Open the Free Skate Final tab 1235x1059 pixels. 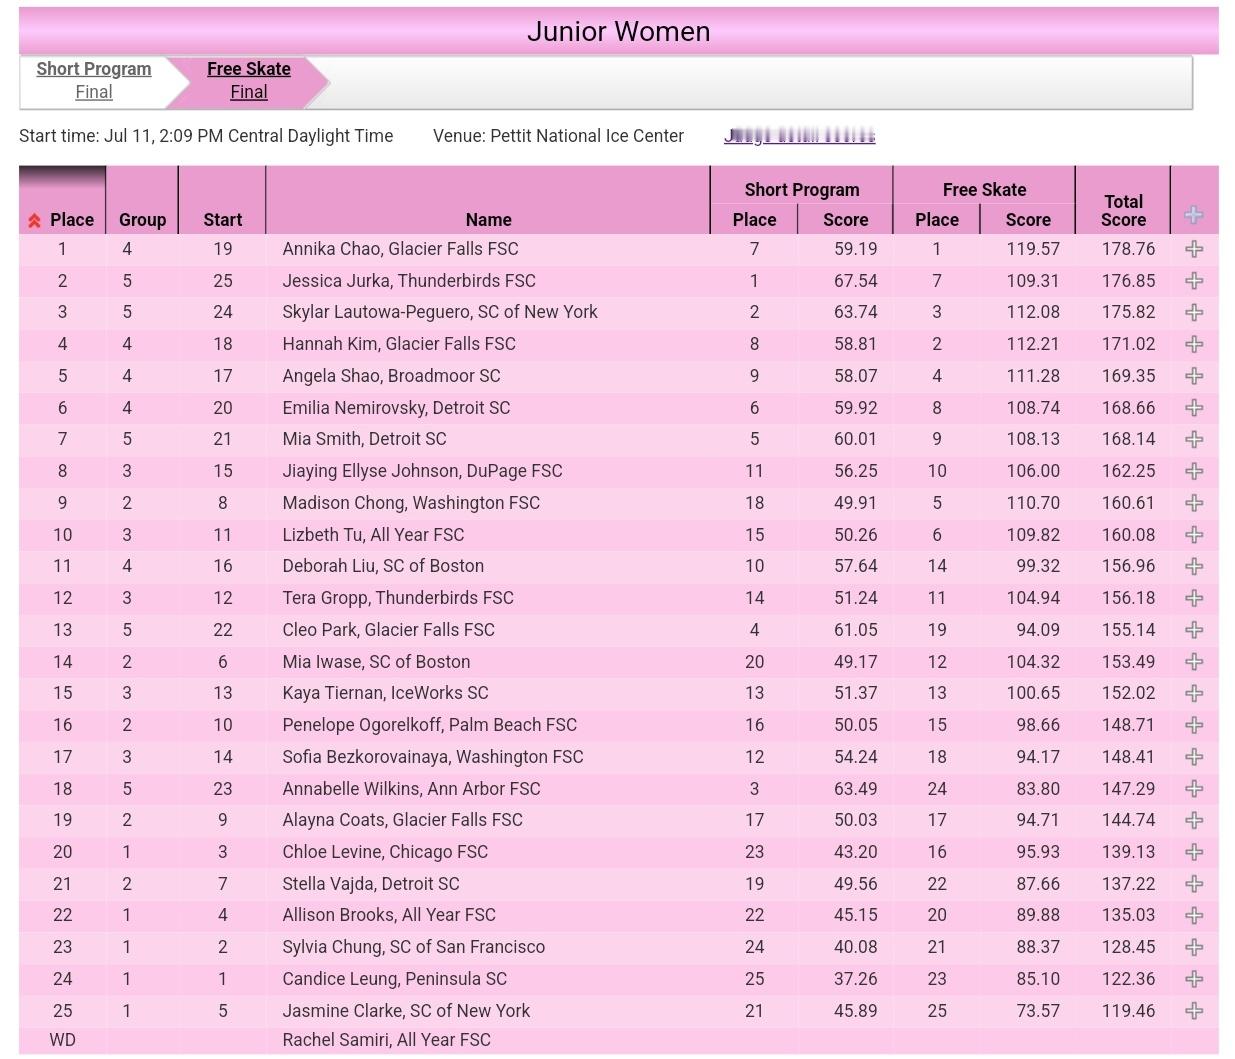click(x=249, y=81)
